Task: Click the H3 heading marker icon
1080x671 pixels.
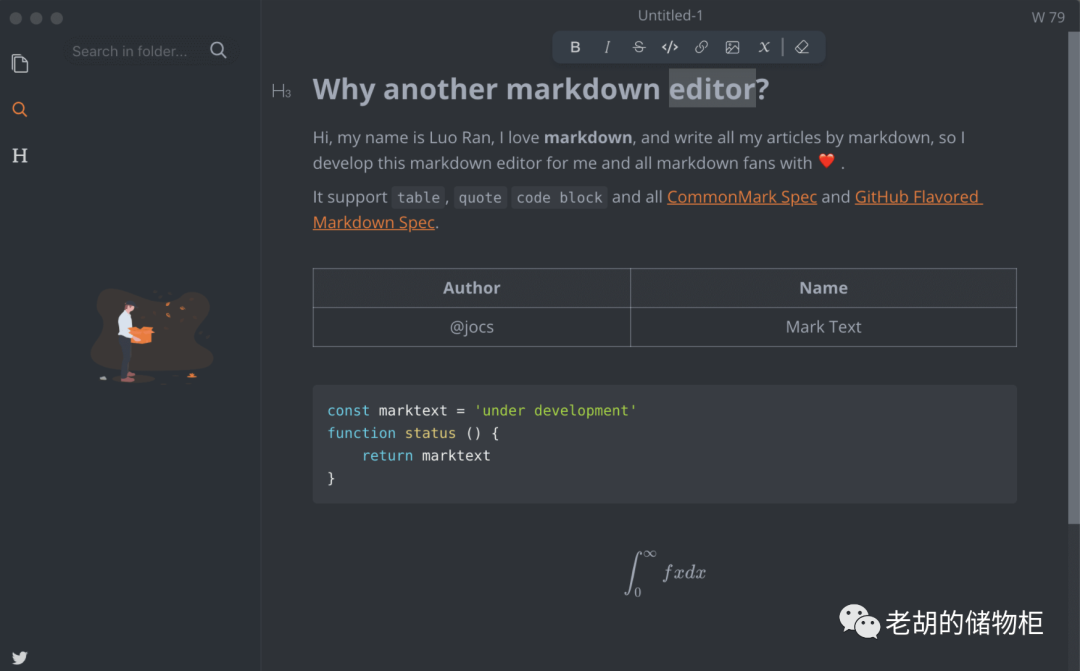Action: click(x=281, y=91)
